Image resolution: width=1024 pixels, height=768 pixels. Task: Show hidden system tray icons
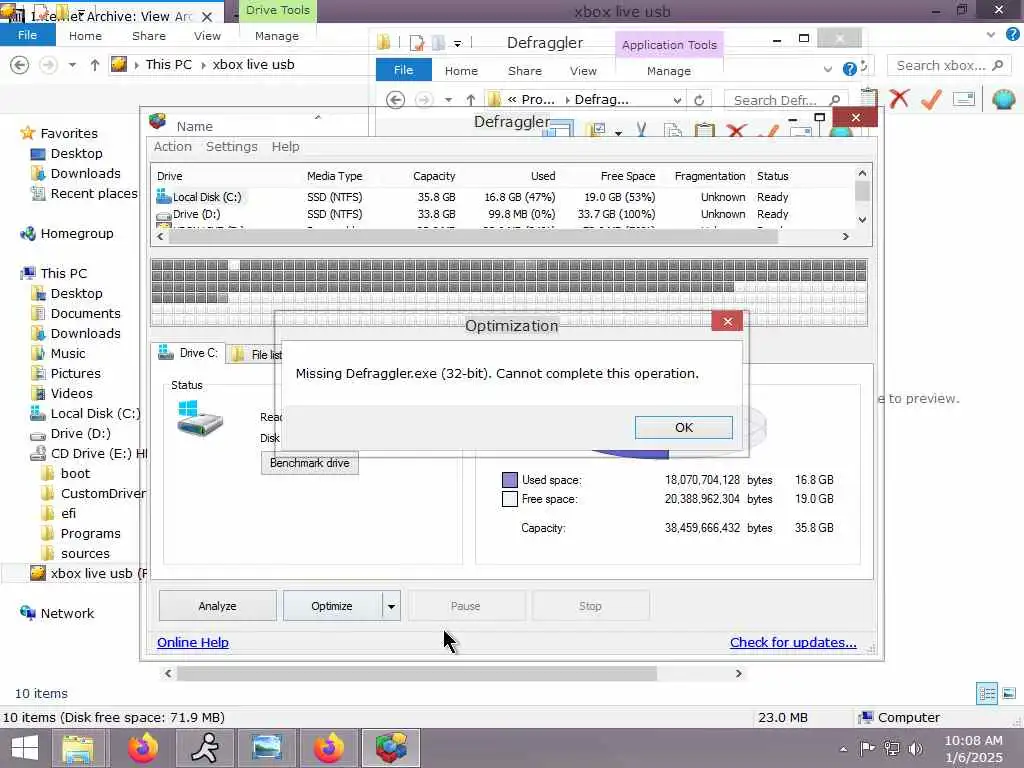[x=843, y=749]
